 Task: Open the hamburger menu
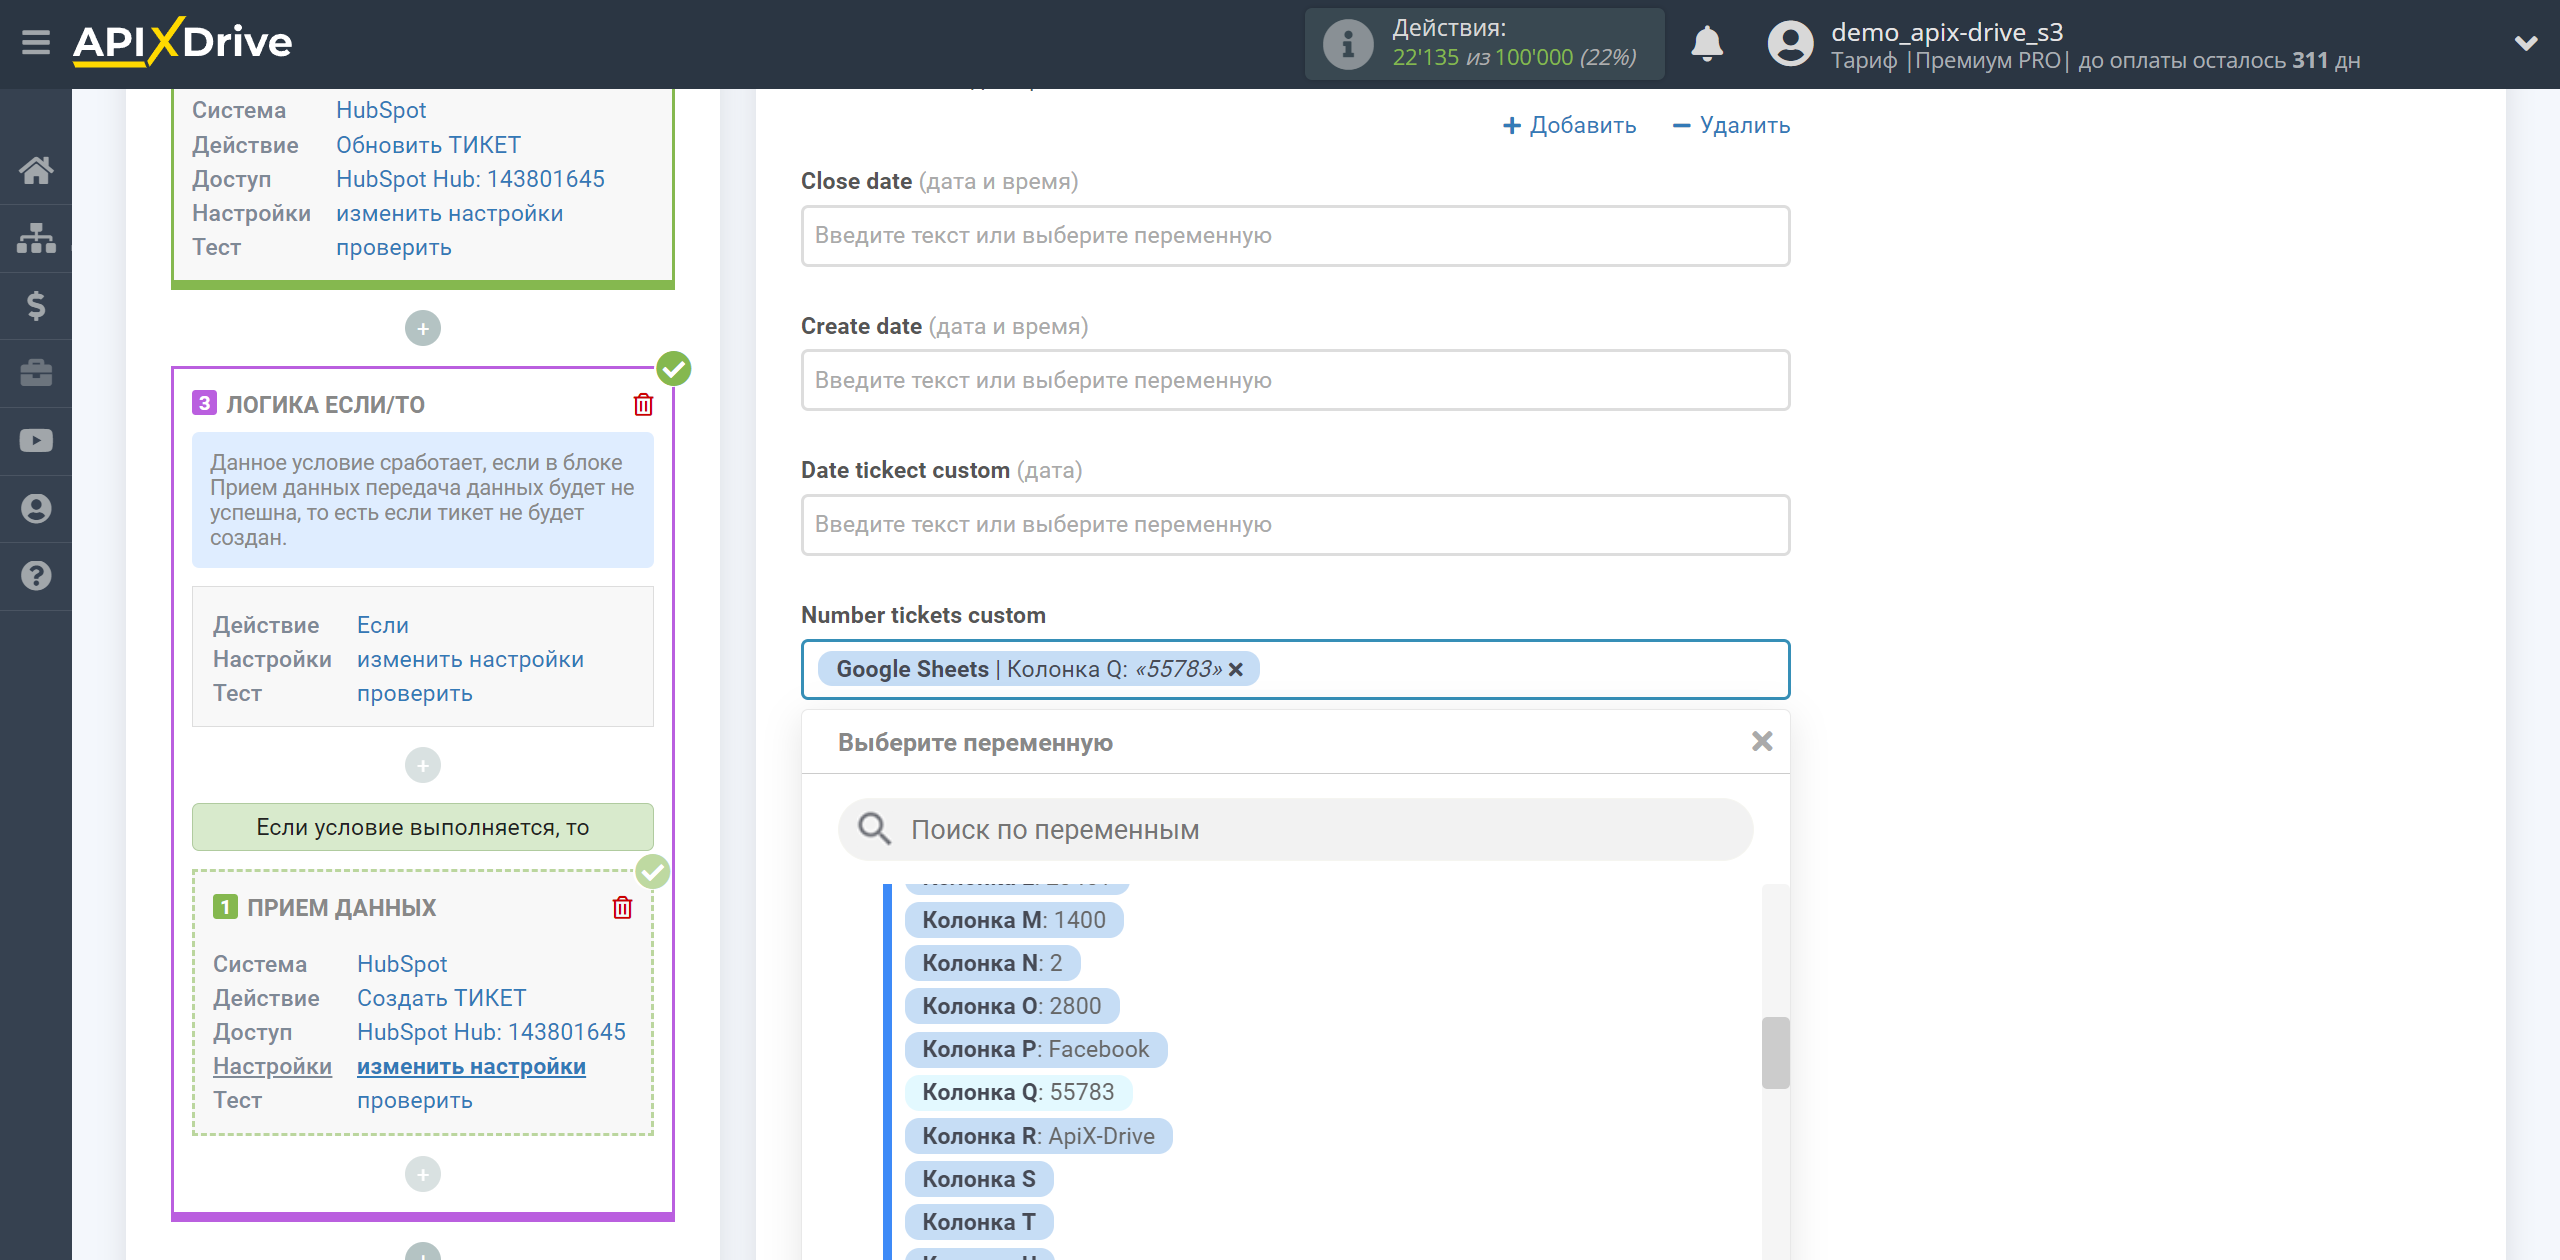click(36, 43)
